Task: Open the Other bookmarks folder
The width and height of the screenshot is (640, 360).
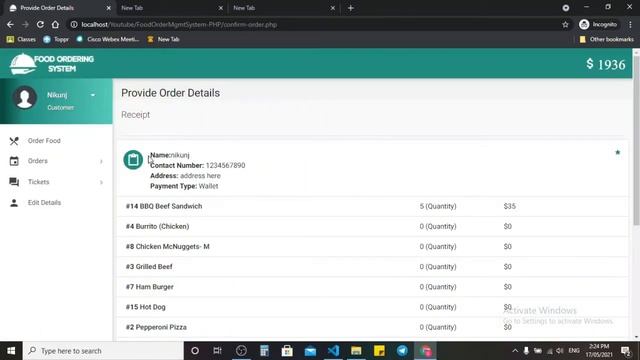Action: [607, 39]
